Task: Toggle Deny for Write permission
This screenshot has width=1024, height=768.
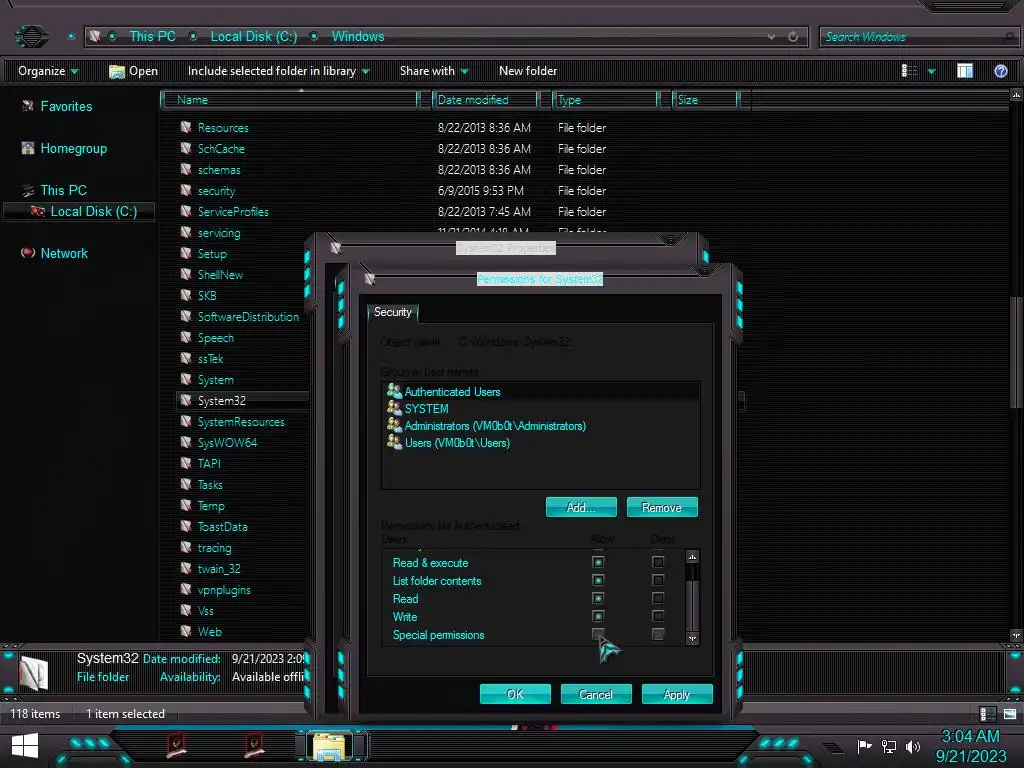Action: point(658,616)
